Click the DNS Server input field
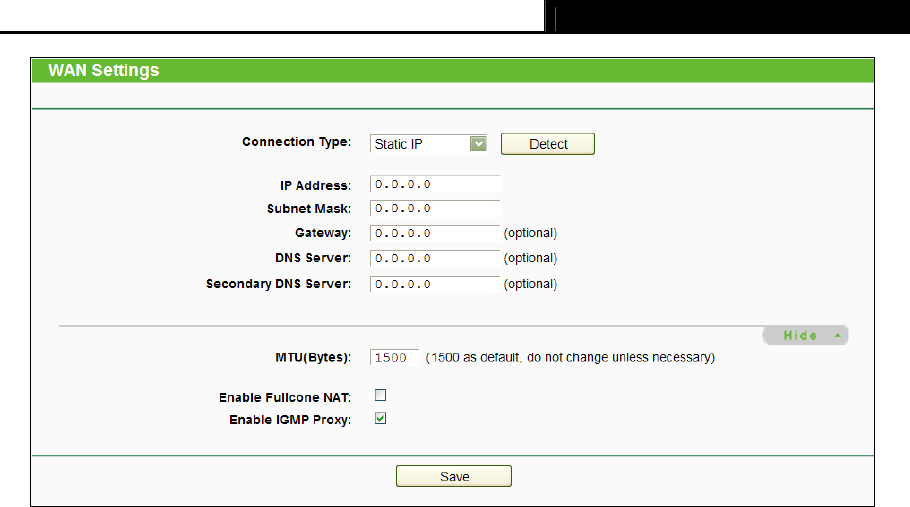 (435, 258)
